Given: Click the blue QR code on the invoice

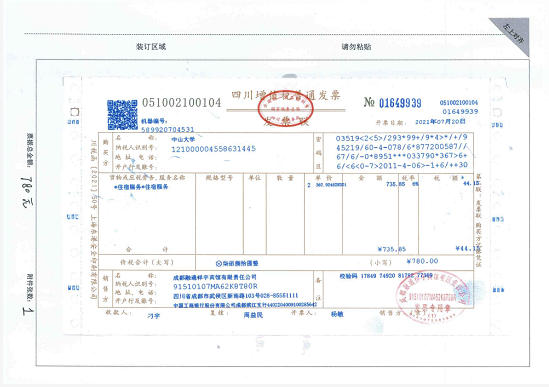Looking at the screenshot, I should 122,115.
